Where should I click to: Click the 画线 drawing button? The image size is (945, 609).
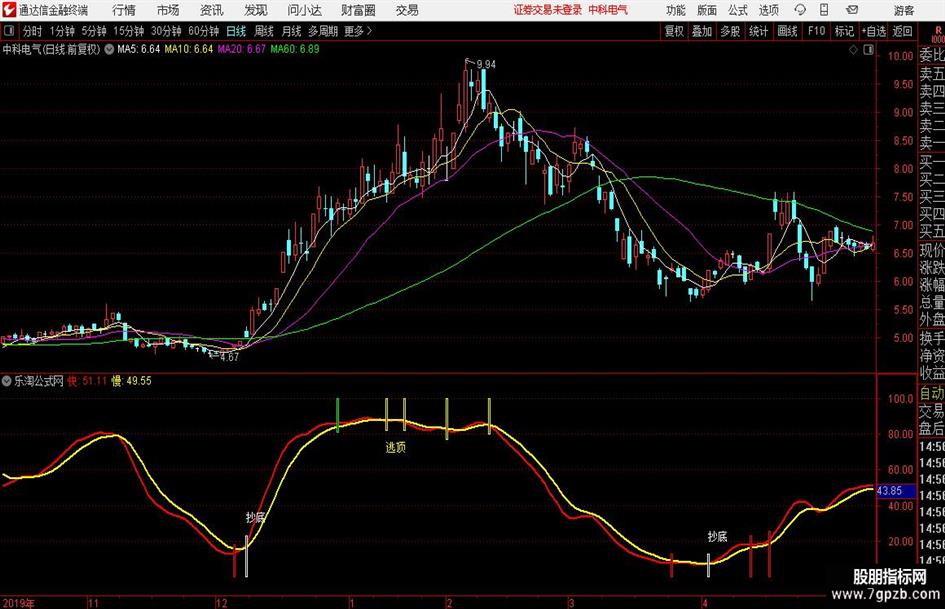click(787, 31)
